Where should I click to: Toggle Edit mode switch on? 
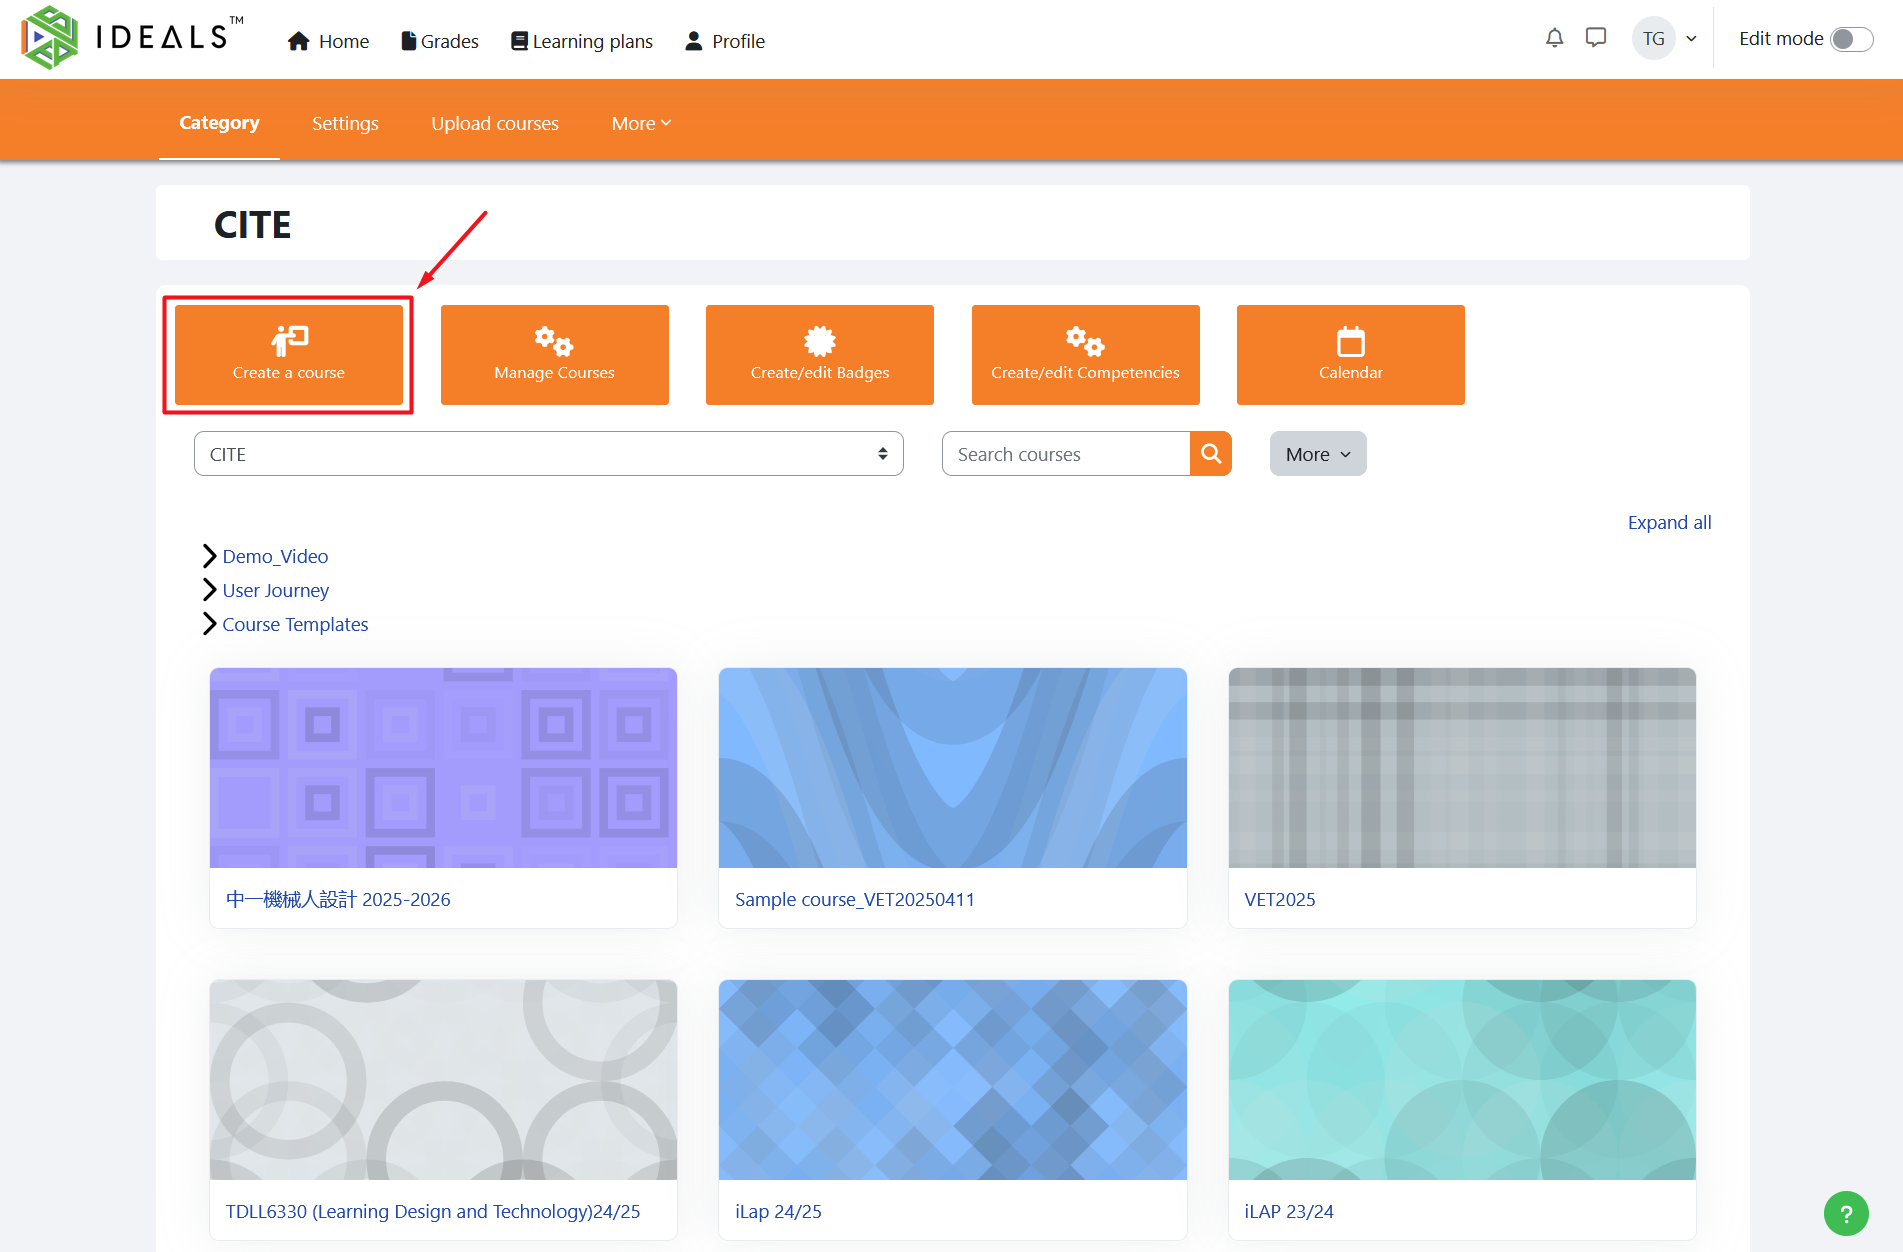point(1851,39)
